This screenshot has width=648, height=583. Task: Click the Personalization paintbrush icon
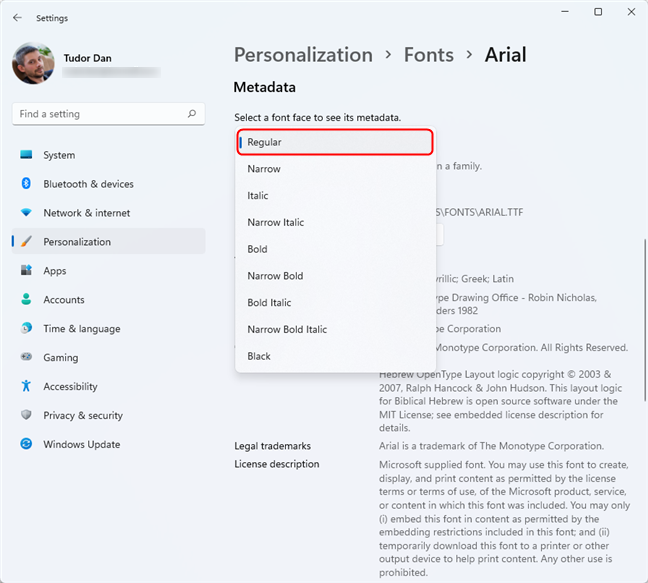(x=26, y=241)
